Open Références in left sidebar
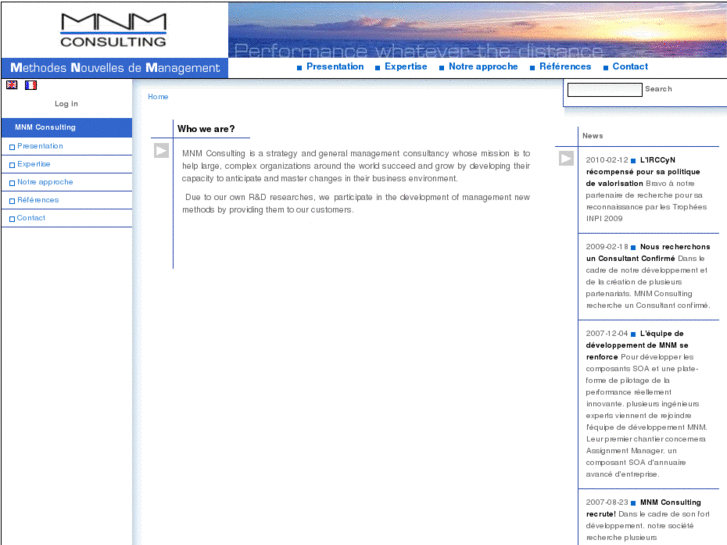 (38, 200)
